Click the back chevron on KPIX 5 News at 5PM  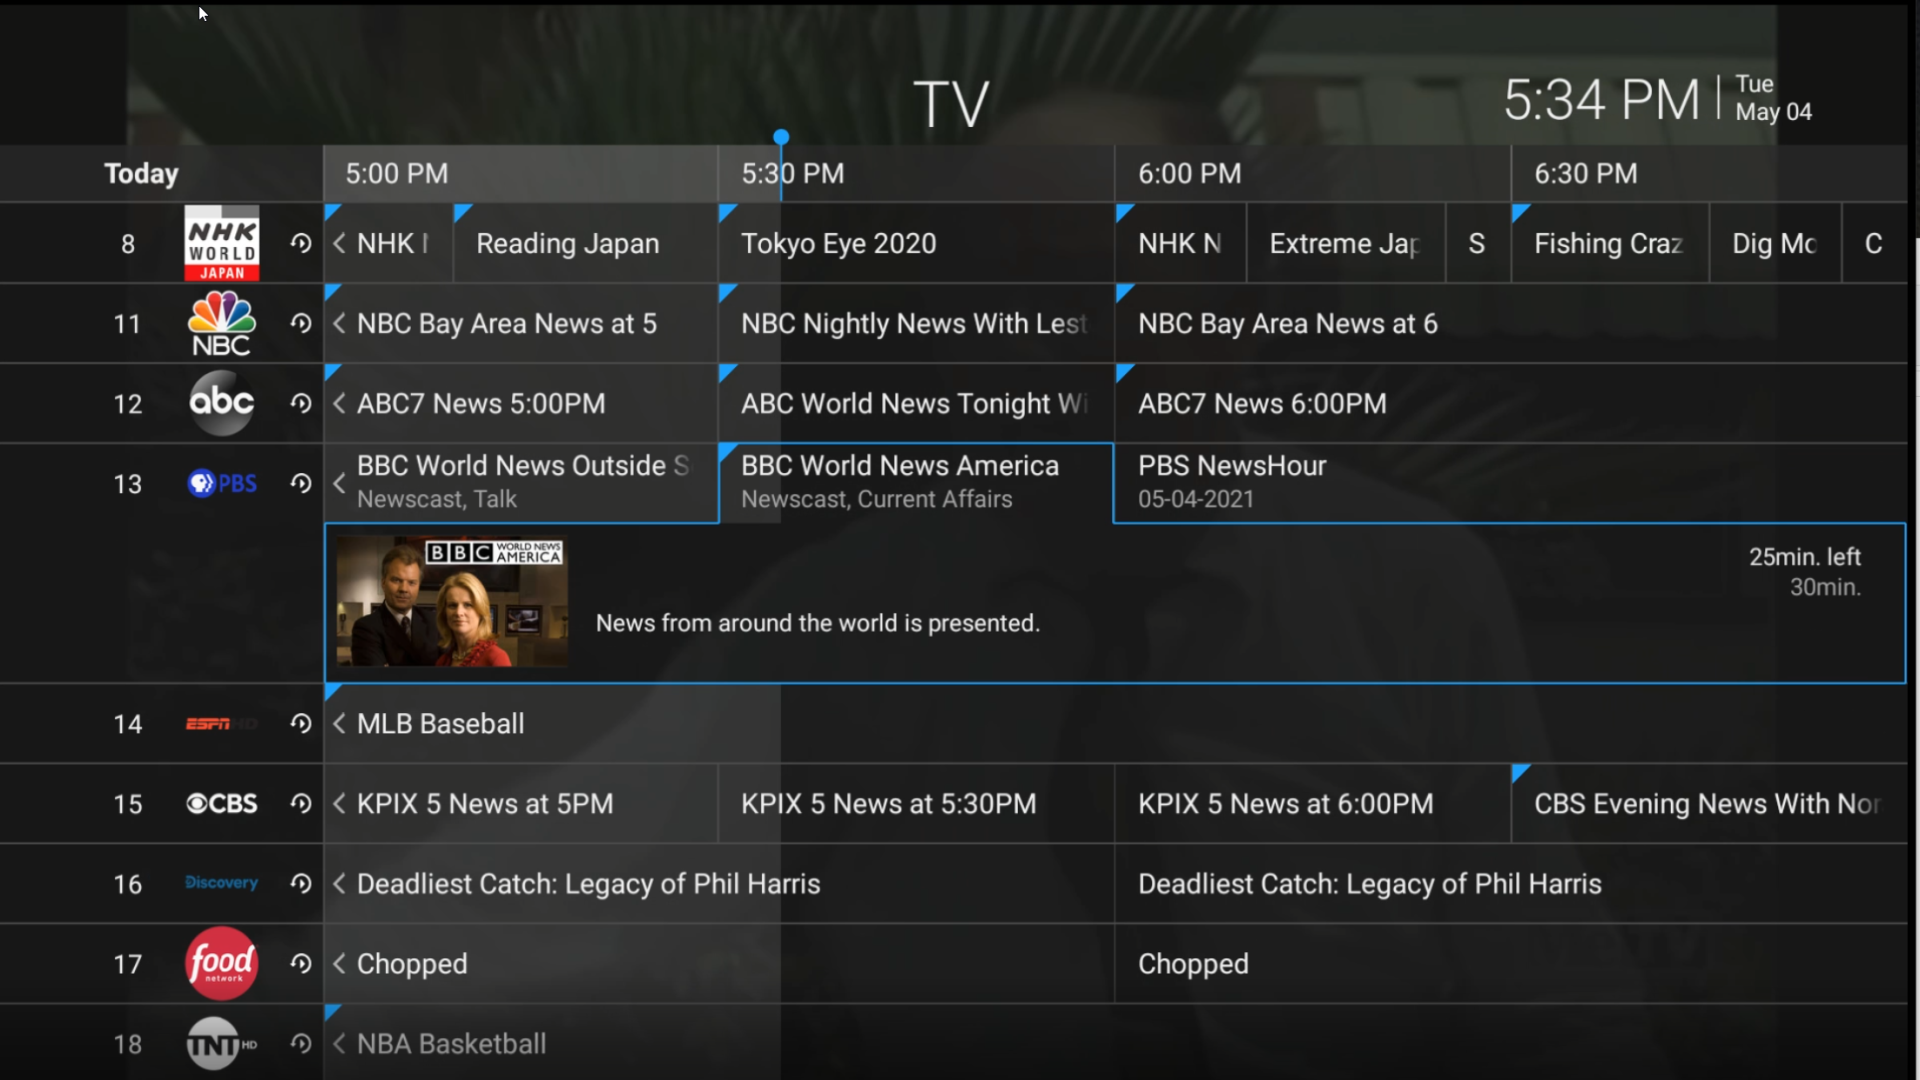coord(339,803)
